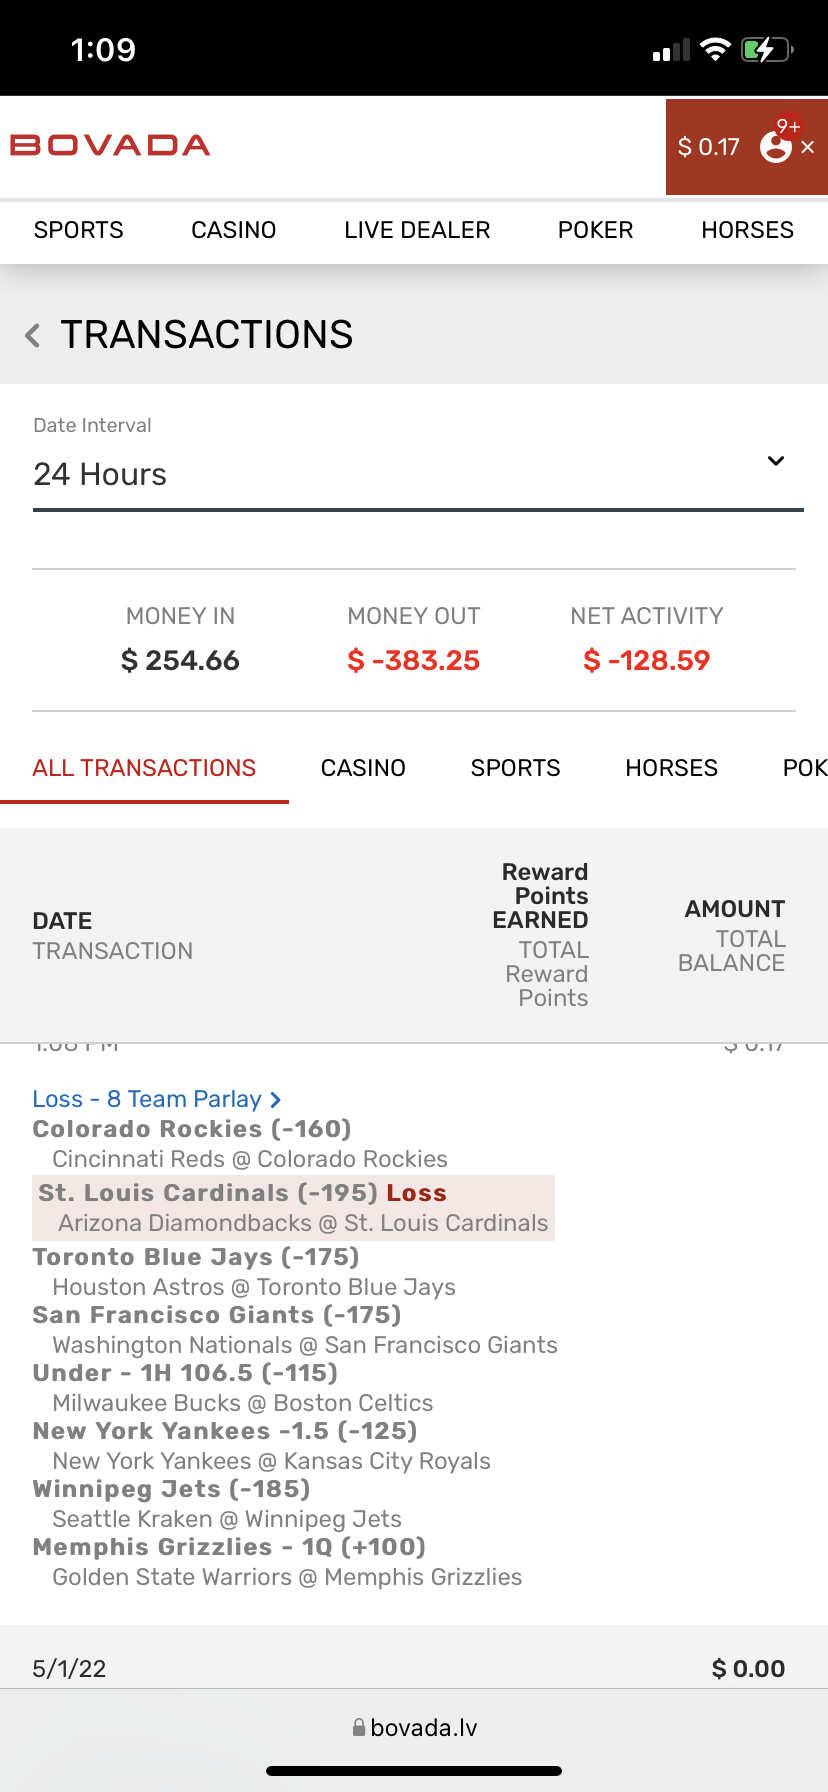
Task: Expand the 8 Team Parlay details chevron
Action: coord(276,1100)
